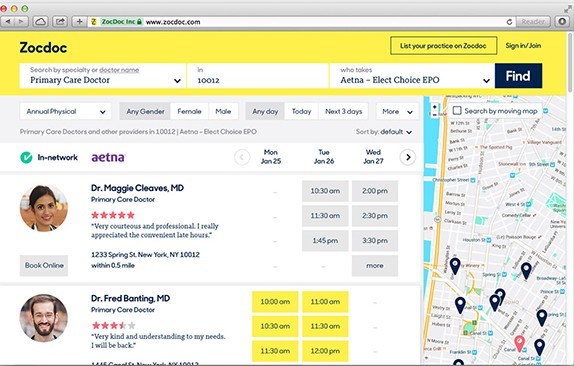Open the Primary Care Doctor specialty dropdown
This screenshot has width=574, height=366.
(102, 76)
